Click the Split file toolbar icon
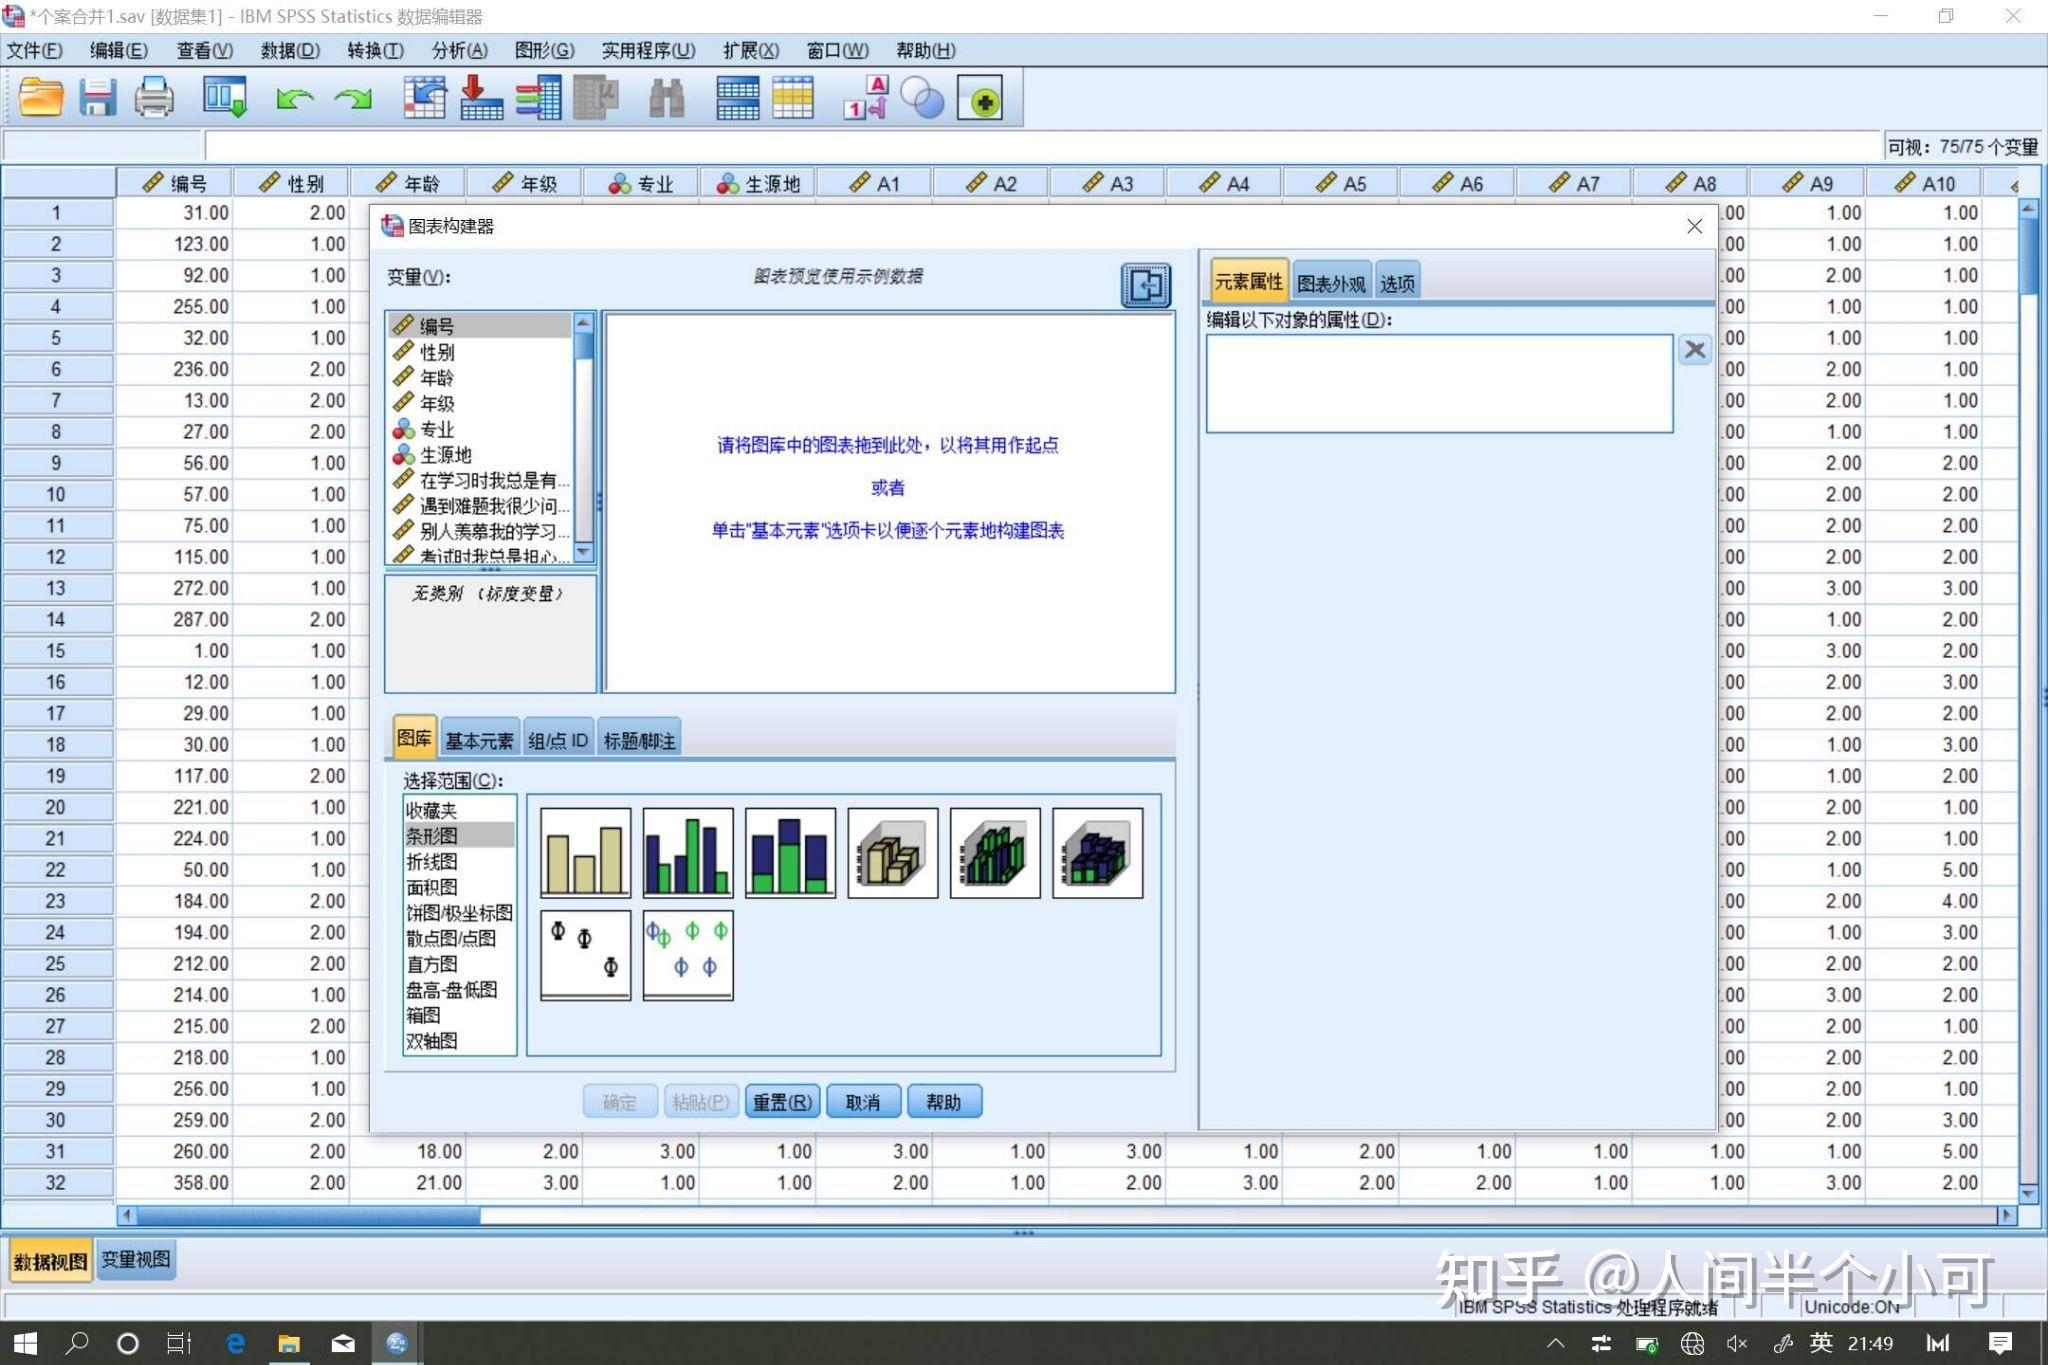 point(737,98)
